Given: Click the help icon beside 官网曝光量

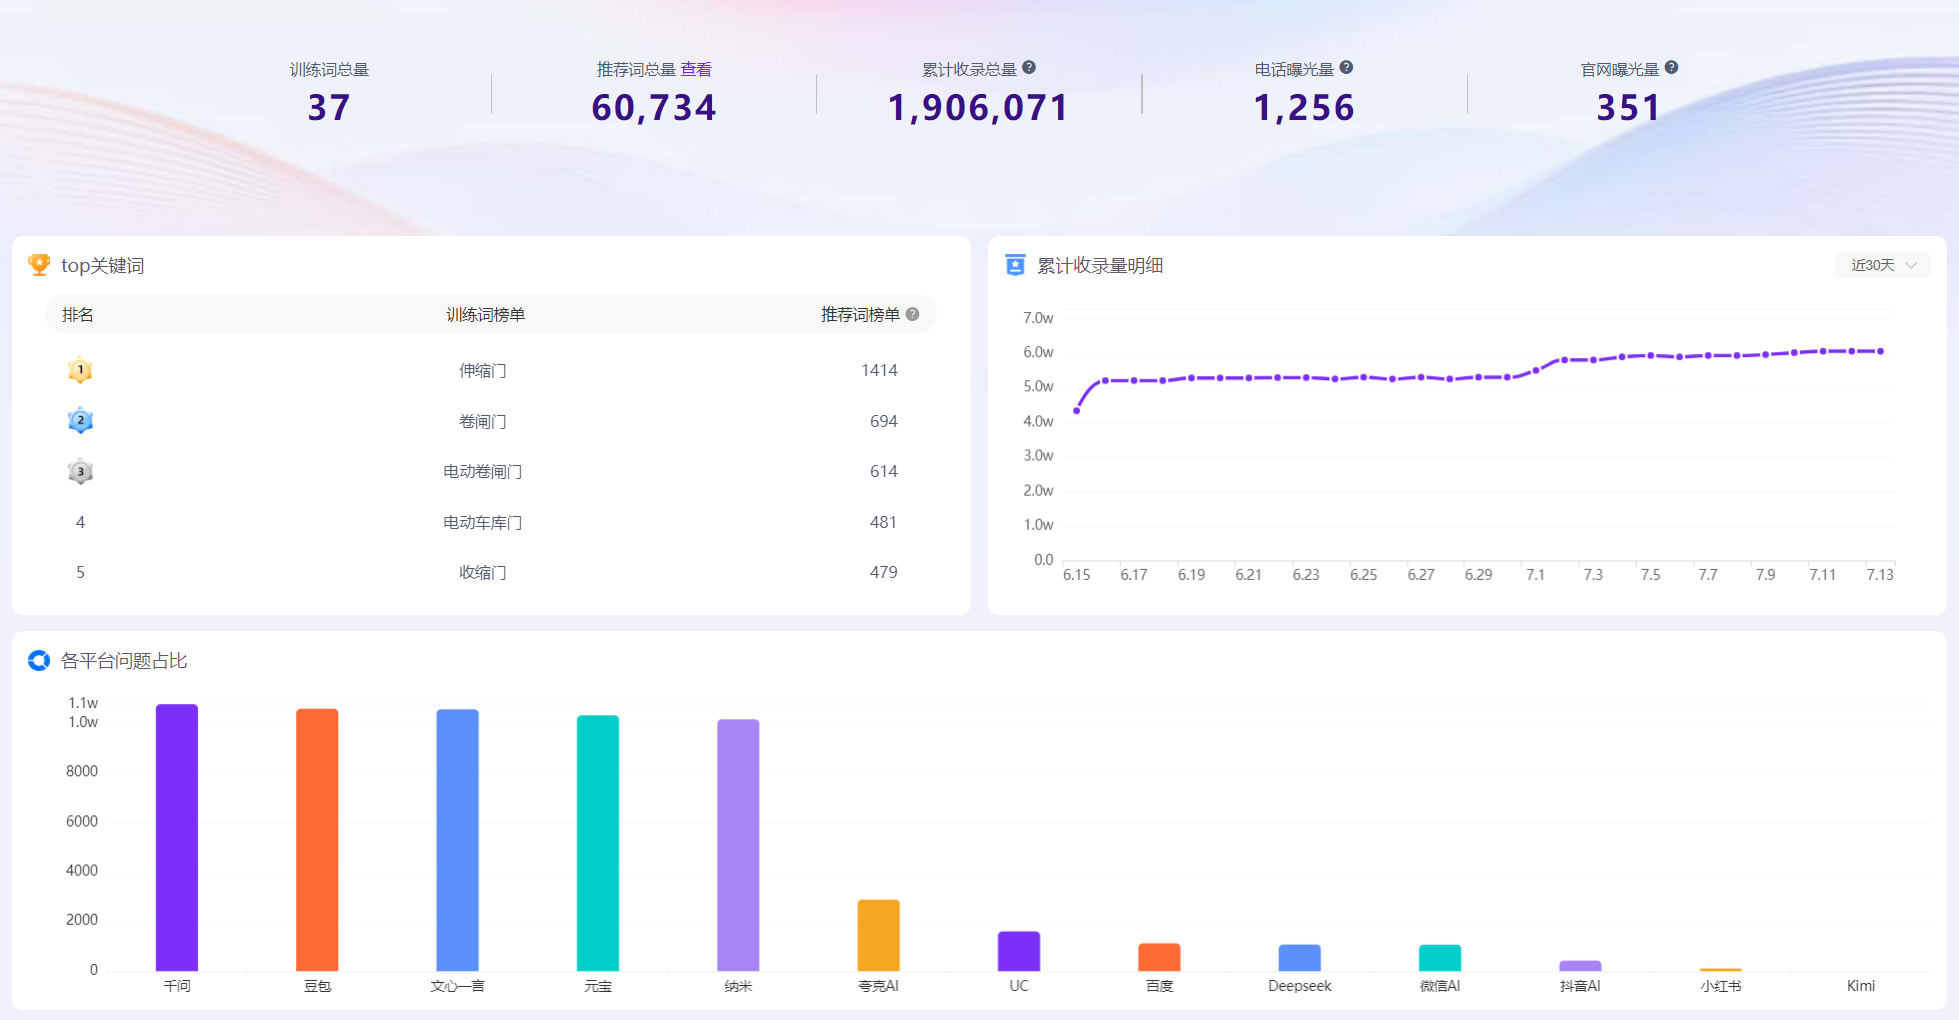Looking at the screenshot, I should pyautogui.click(x=1671, y=68).
